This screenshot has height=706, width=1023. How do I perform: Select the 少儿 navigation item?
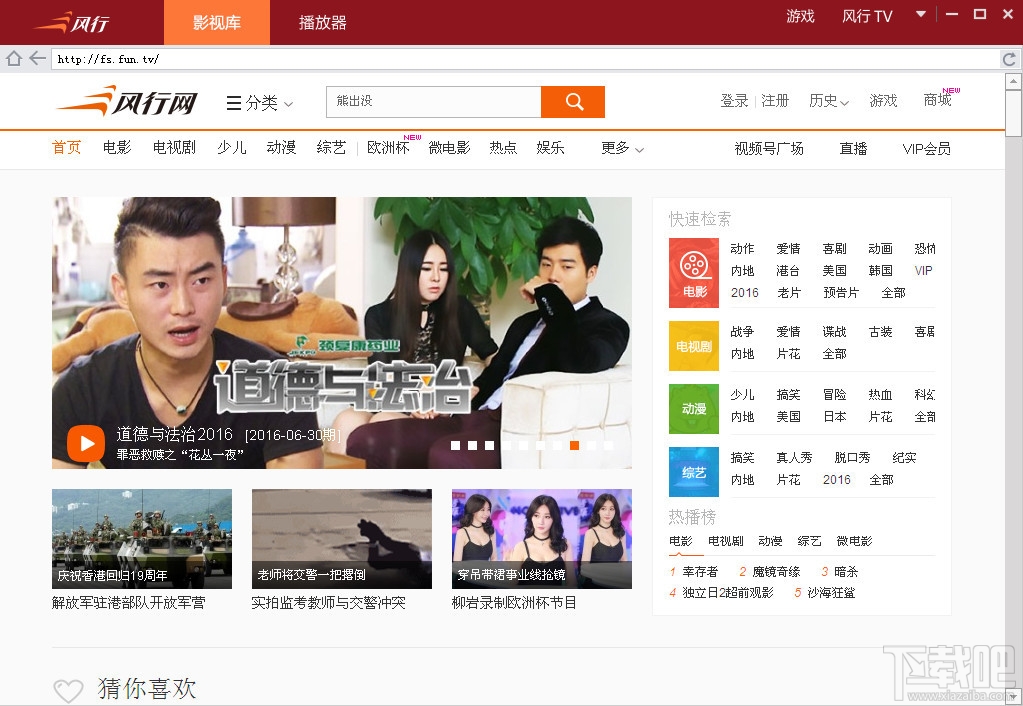[232, 147]
